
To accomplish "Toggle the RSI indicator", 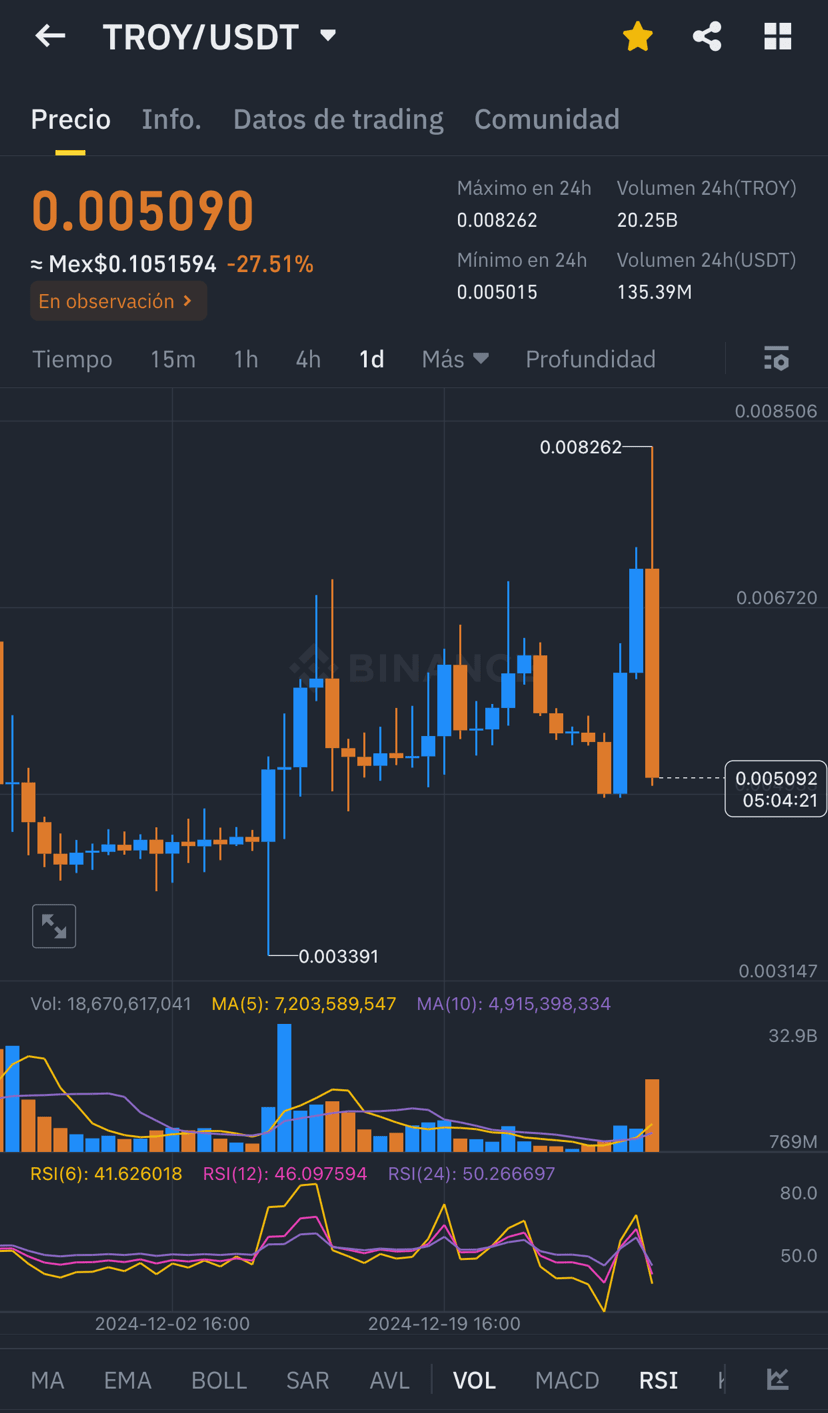I will click(658, 1380).
